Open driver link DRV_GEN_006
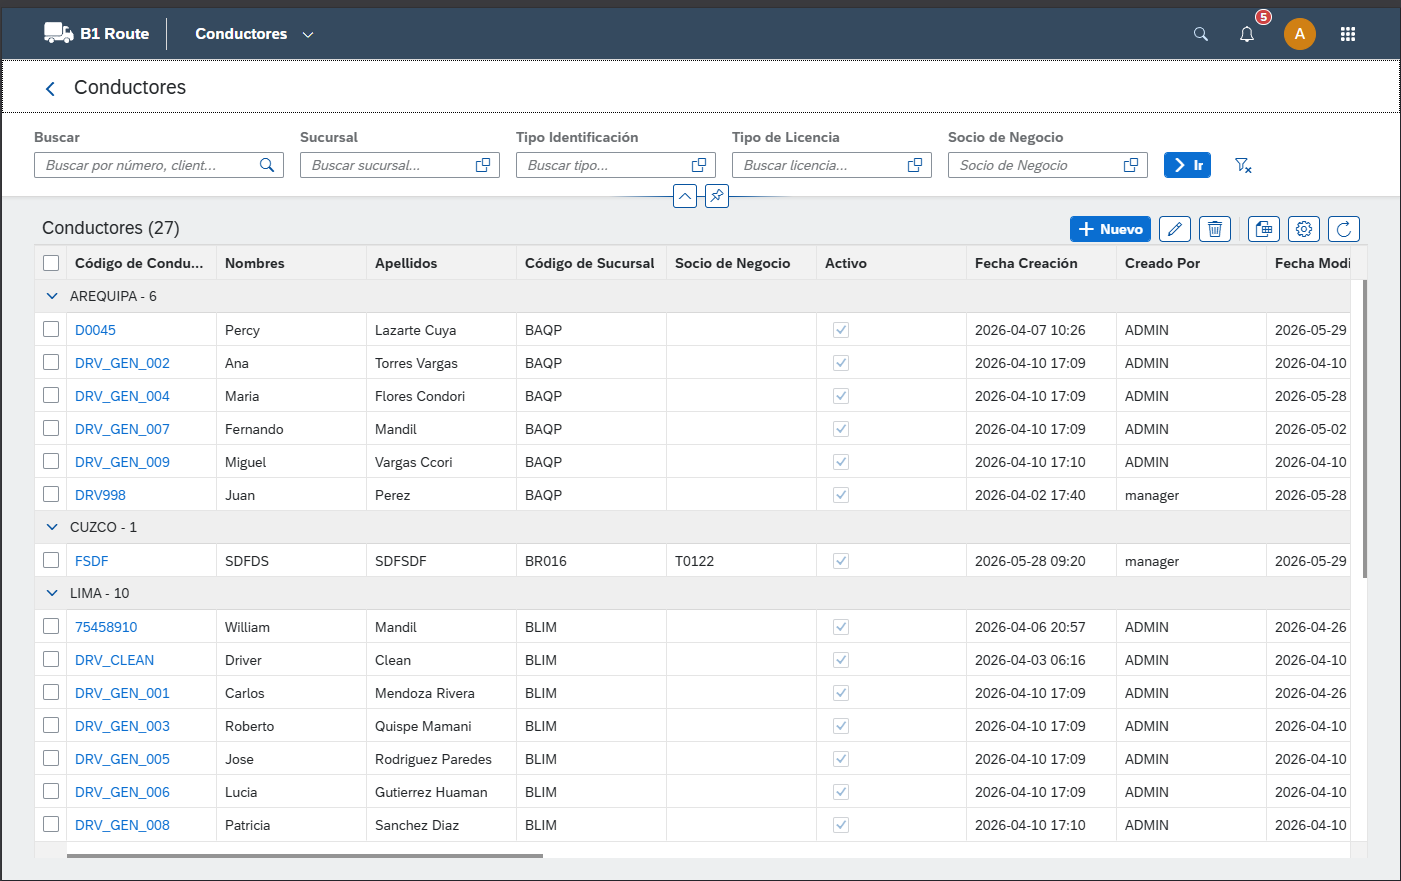This screenshot has height=881, width=1401. 122,792
